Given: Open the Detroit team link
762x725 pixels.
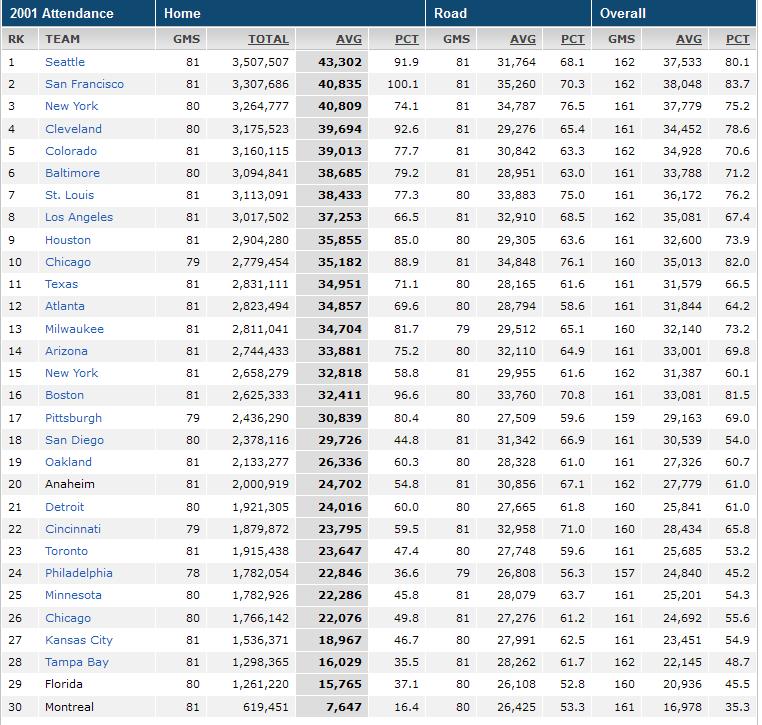Looking at the screenshot, I should tap(64, 507).
